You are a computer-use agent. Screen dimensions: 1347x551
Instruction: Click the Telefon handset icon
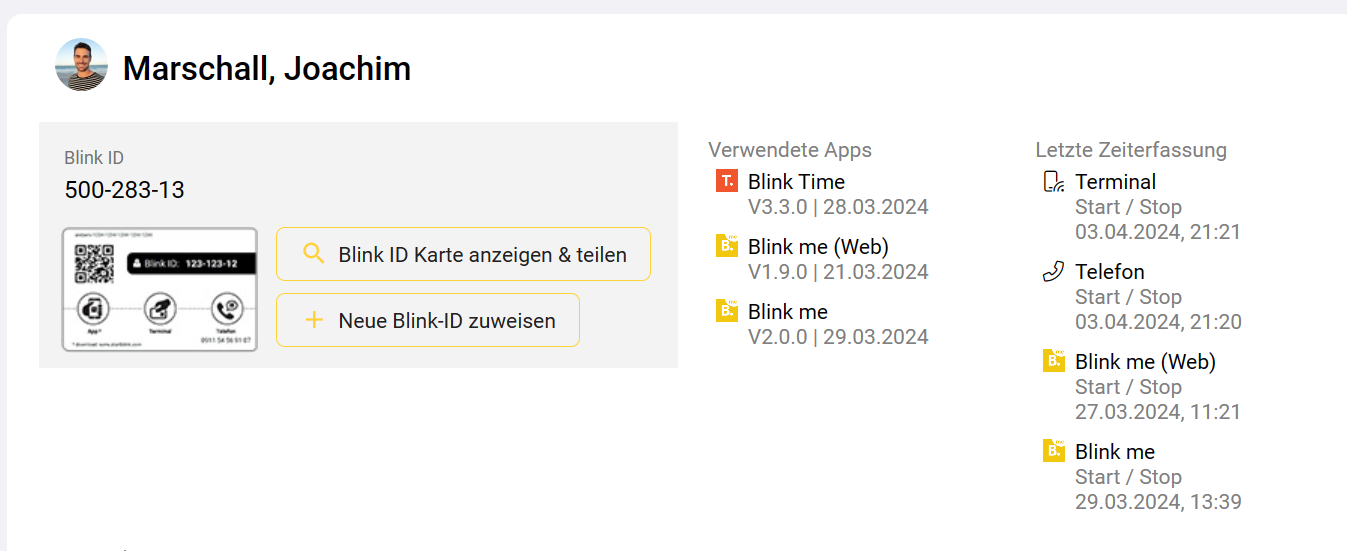pos(1054,272)
